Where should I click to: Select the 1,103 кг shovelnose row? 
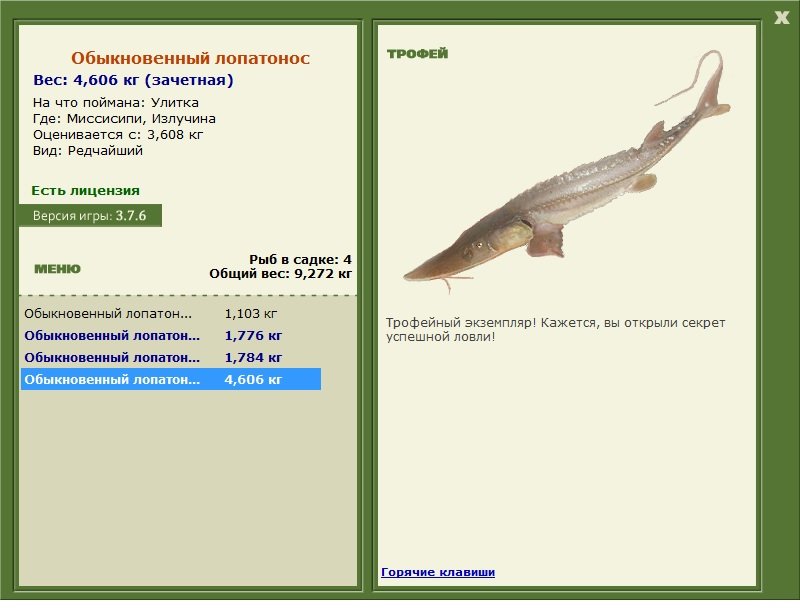point(171,313)
